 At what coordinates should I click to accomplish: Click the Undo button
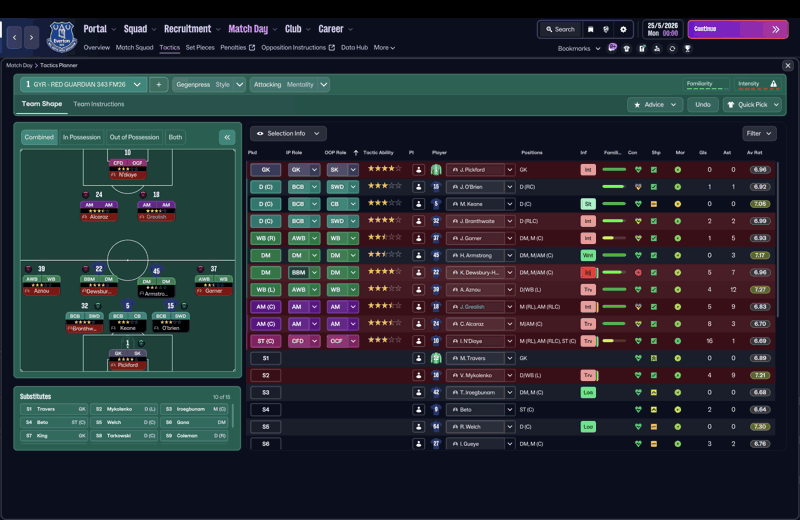(703, 105)
